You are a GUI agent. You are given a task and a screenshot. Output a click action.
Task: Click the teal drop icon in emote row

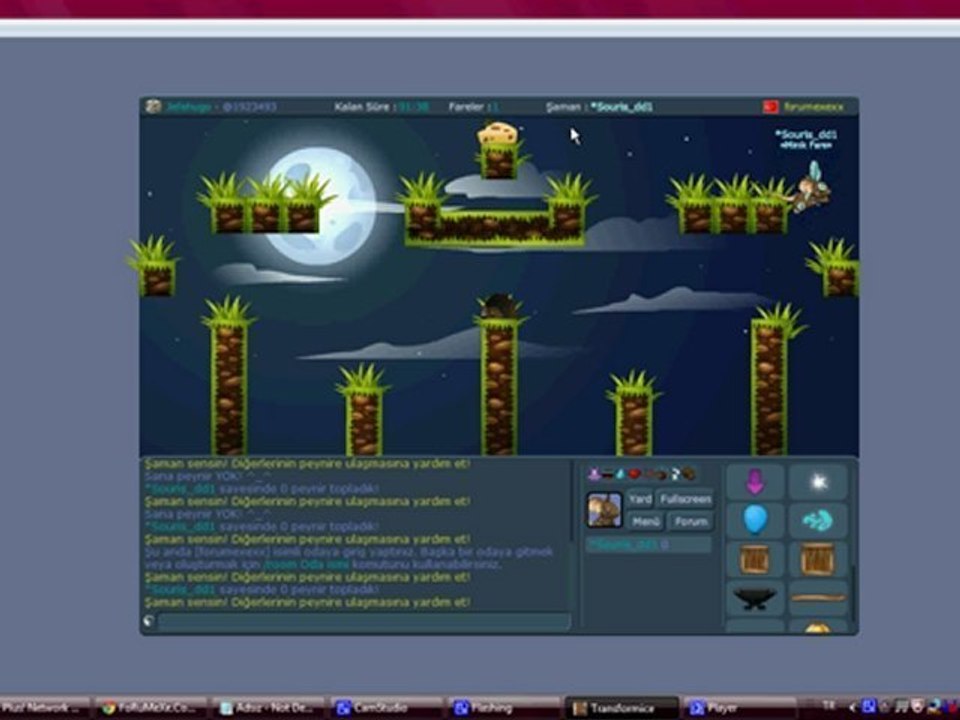[x=621, y=473]
